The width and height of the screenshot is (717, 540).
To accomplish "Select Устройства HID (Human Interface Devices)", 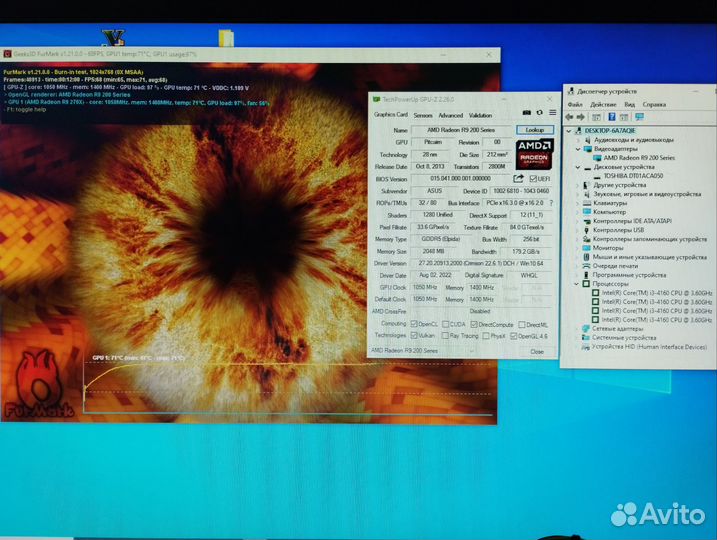I will click(649, 347).
